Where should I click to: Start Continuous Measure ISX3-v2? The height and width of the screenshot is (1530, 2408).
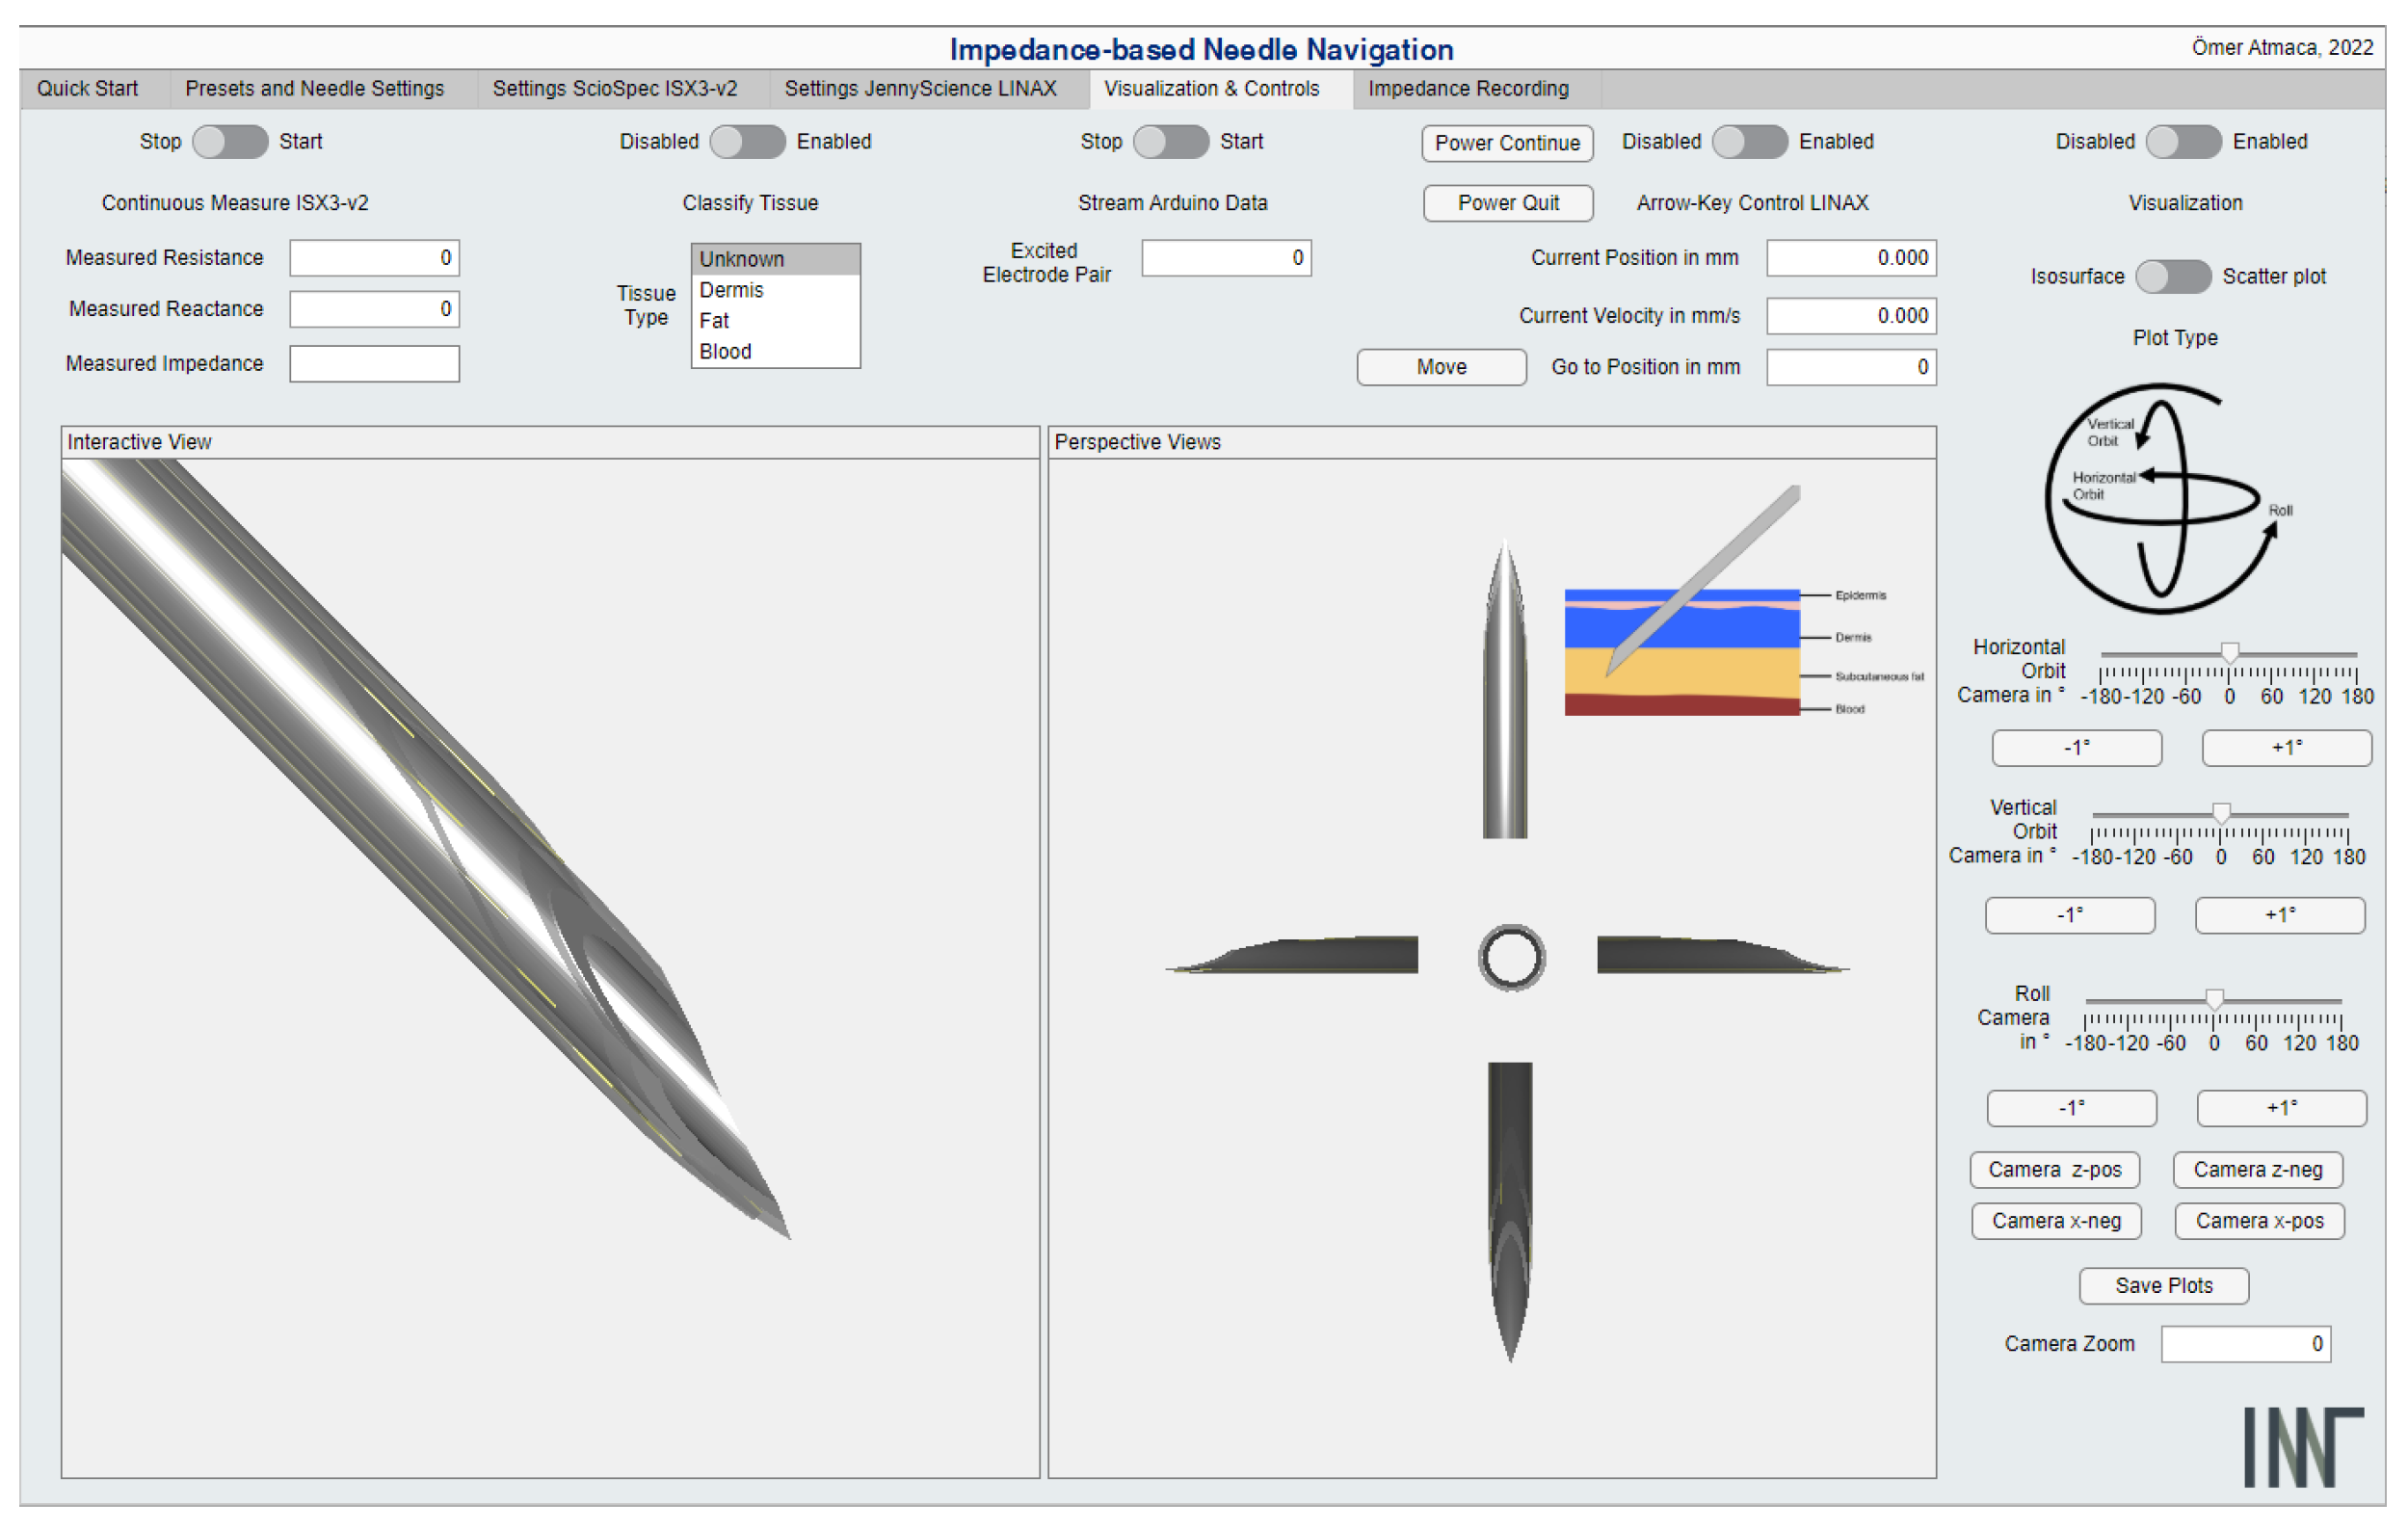[x=229, y=142]
